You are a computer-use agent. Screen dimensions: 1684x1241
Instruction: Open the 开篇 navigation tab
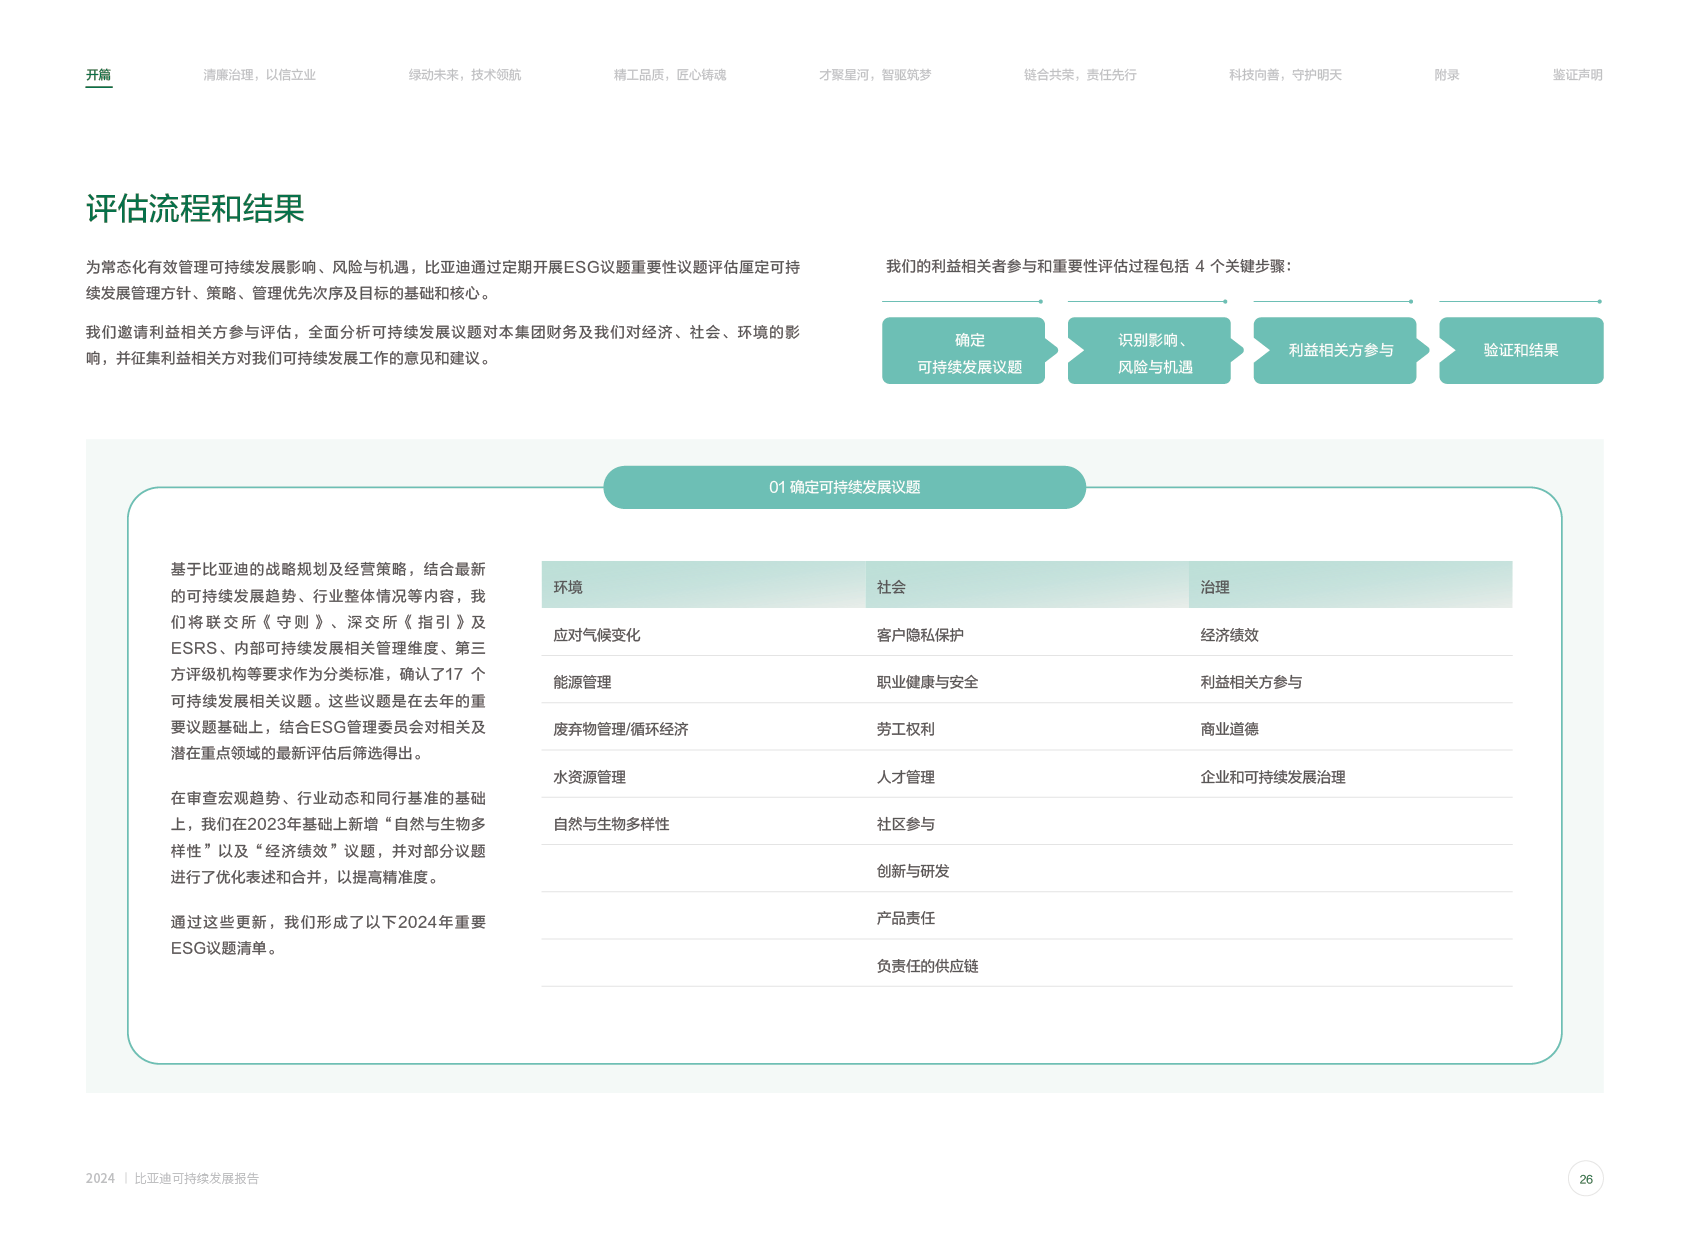click(x=98, y=75)
